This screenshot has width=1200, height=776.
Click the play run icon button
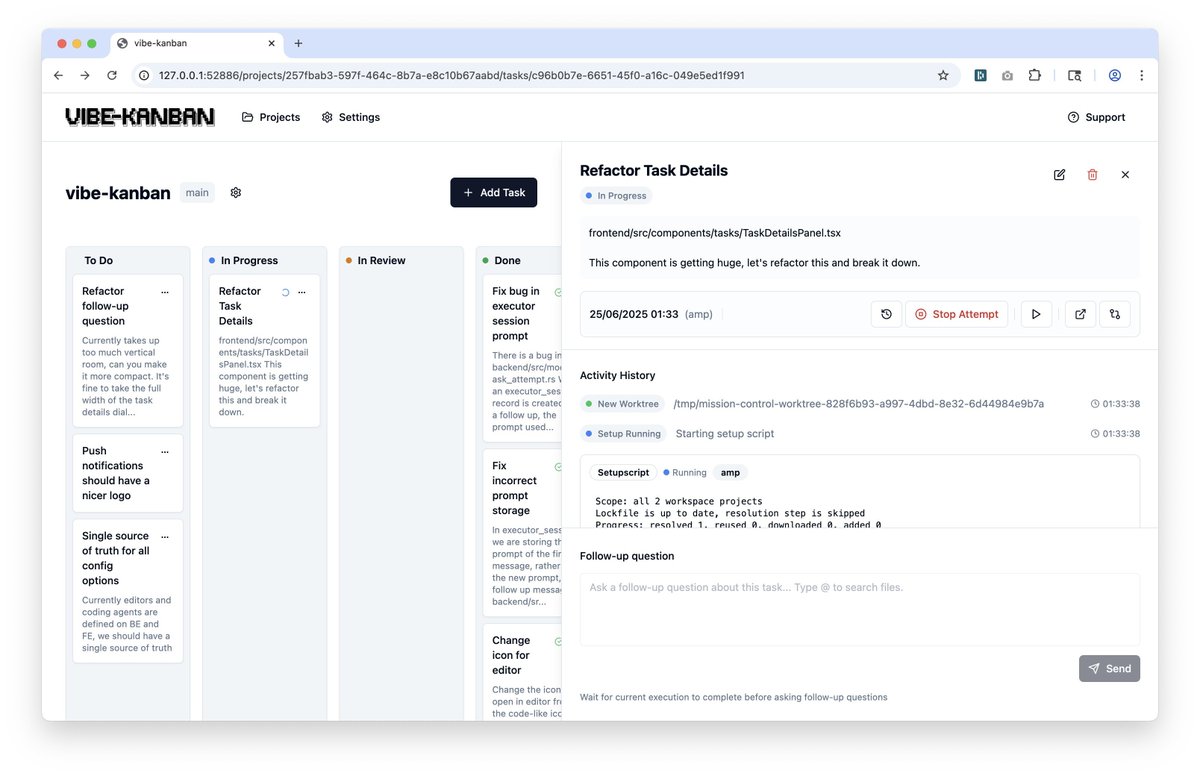(x=1036, y=314)
